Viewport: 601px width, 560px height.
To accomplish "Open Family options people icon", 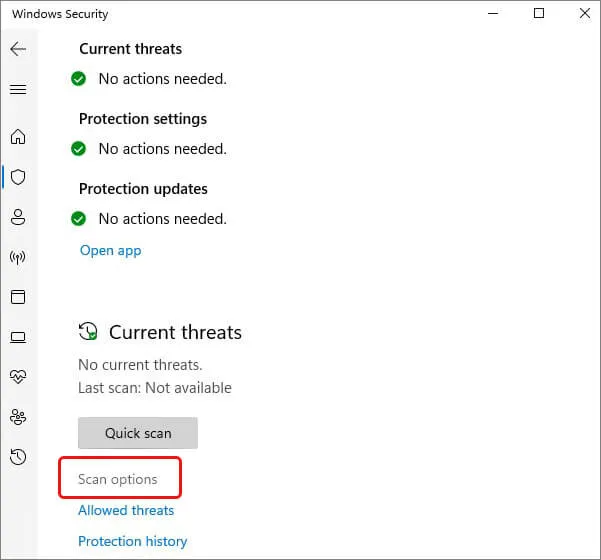I will (x=18, y=417).
